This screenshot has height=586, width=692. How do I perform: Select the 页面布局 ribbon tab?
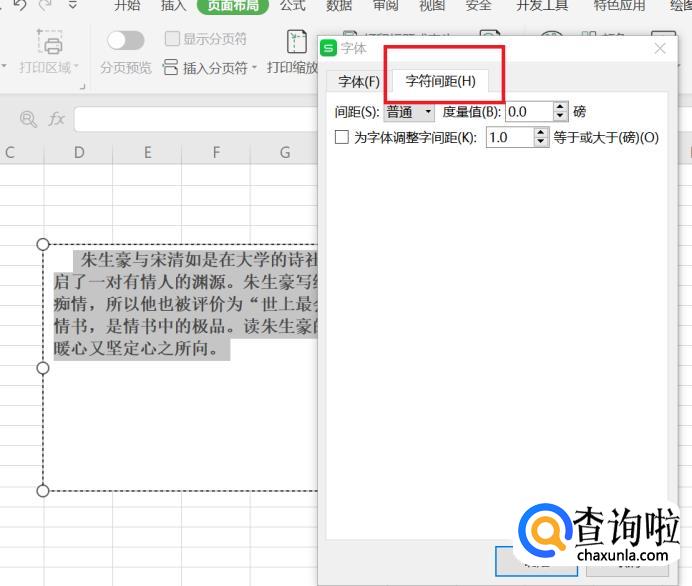click(233, 6)
